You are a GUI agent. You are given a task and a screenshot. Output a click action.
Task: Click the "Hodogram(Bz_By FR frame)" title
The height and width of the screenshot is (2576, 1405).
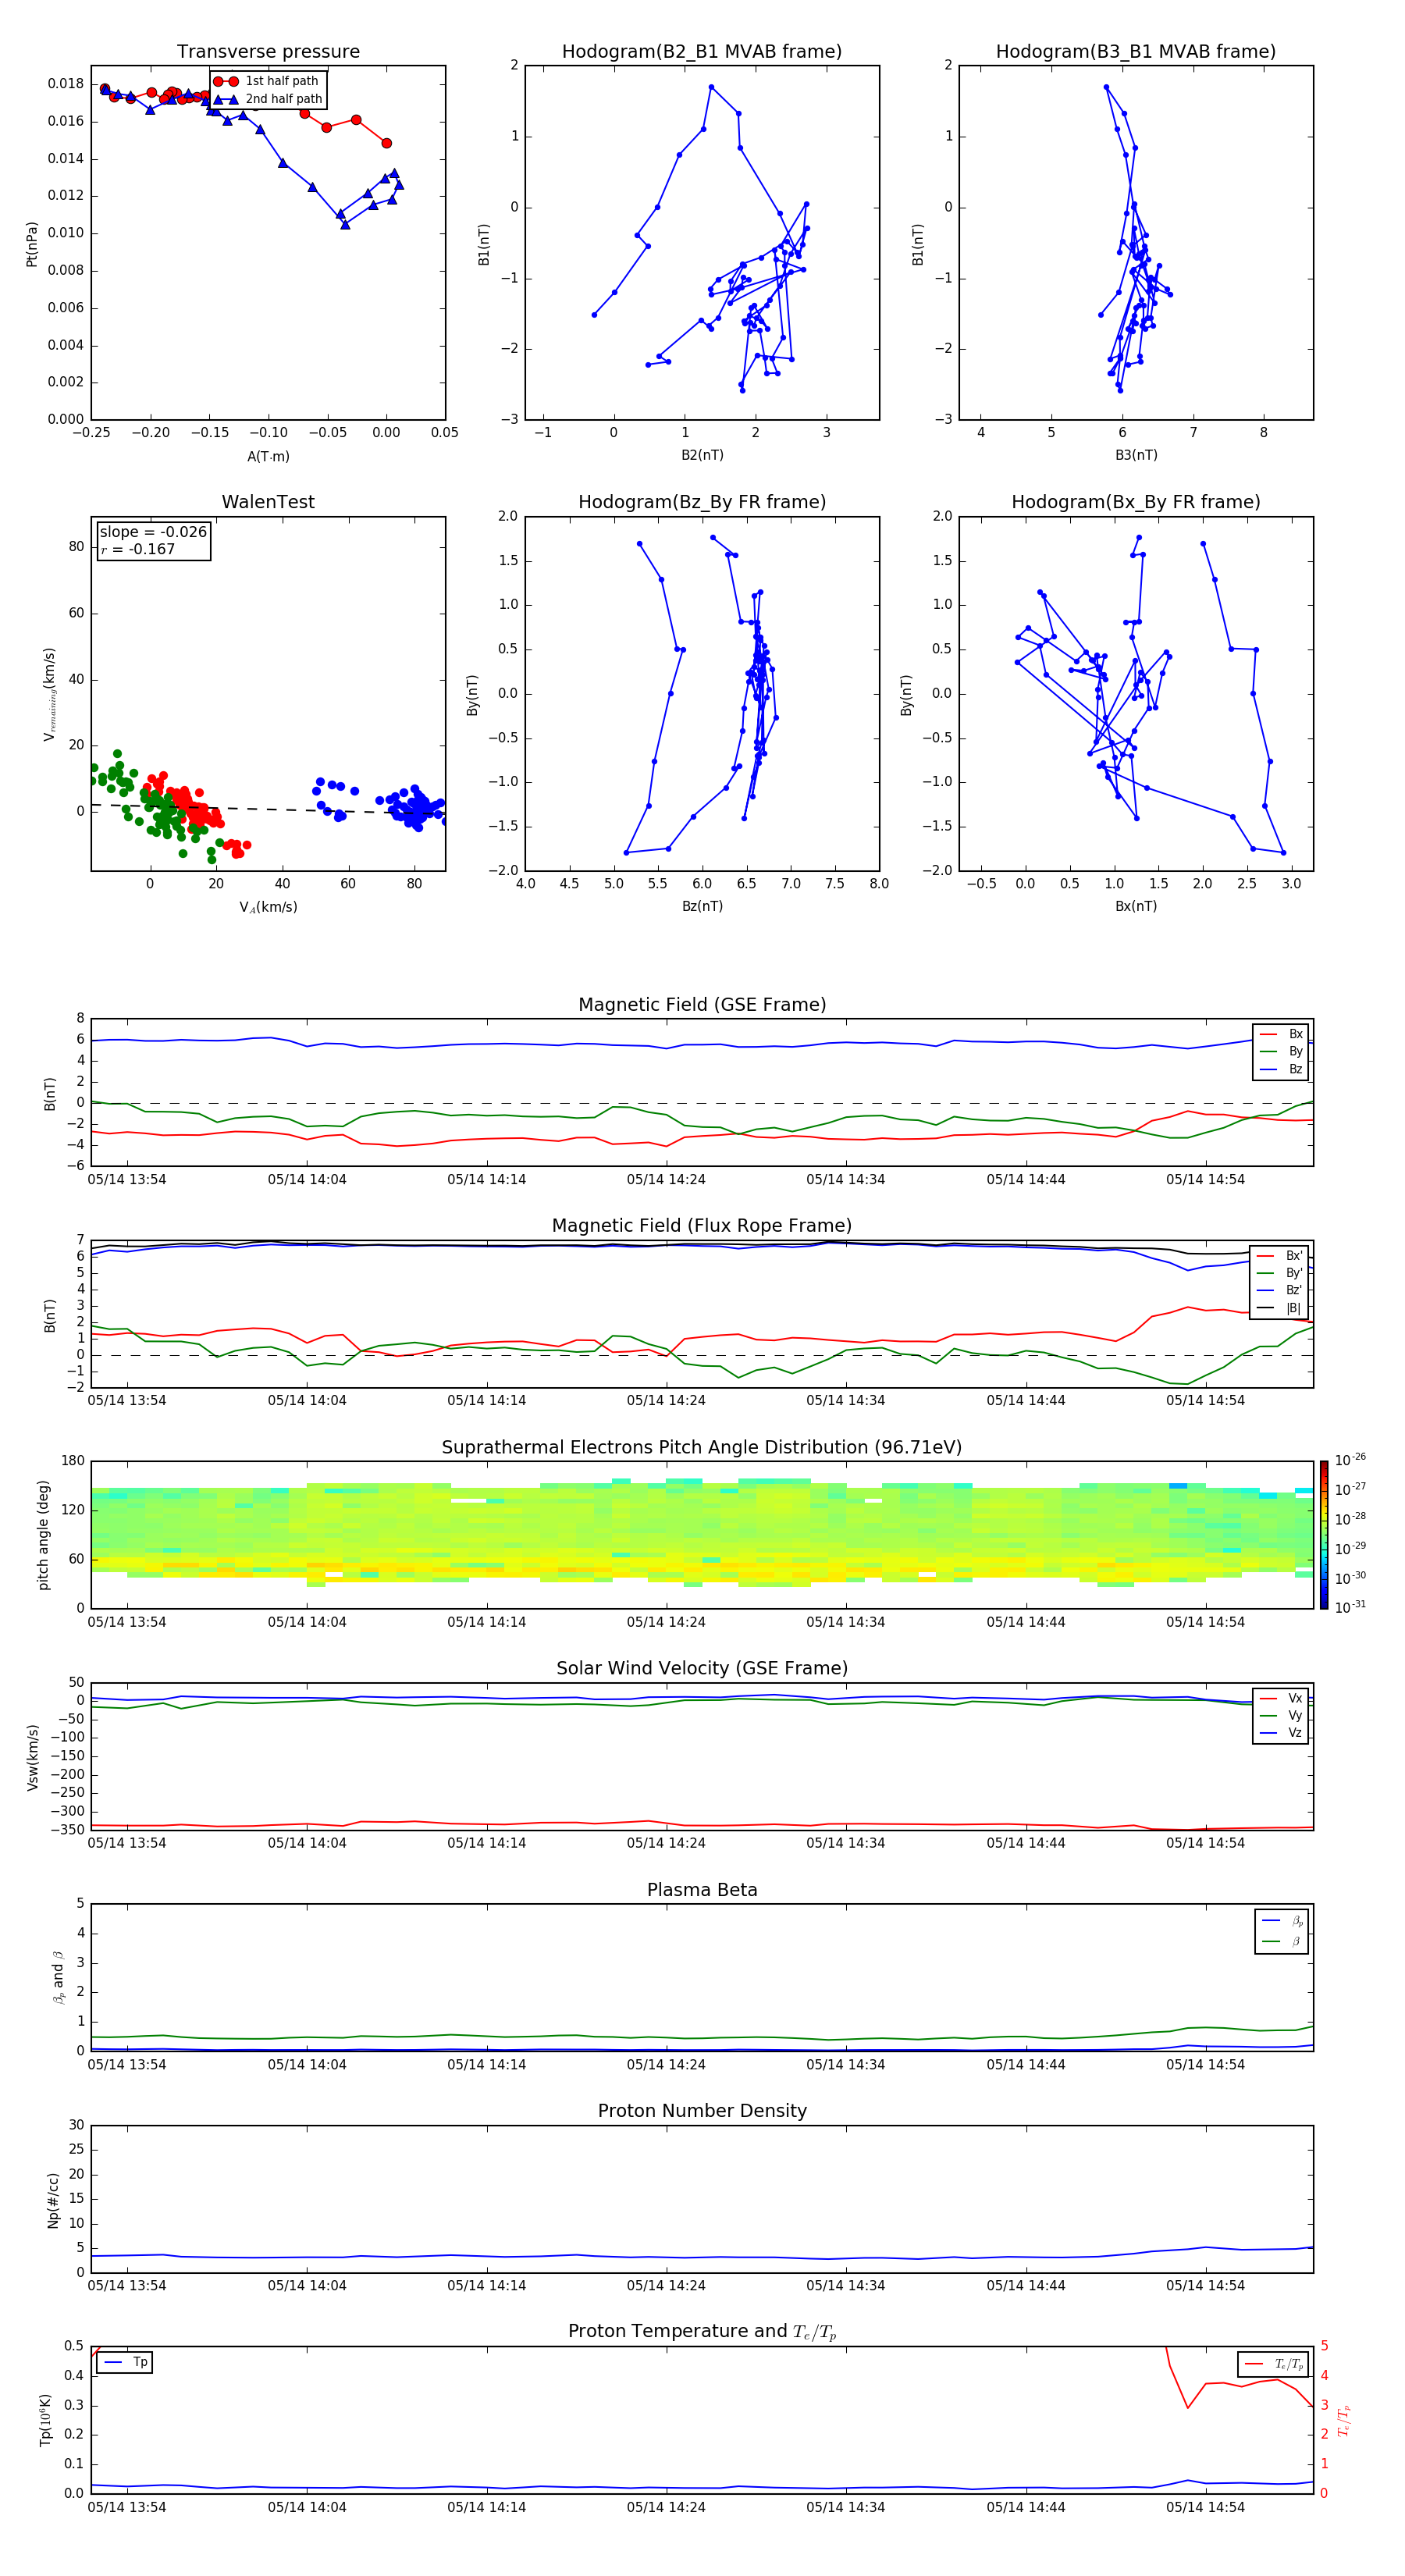click(x=702, y=502)
